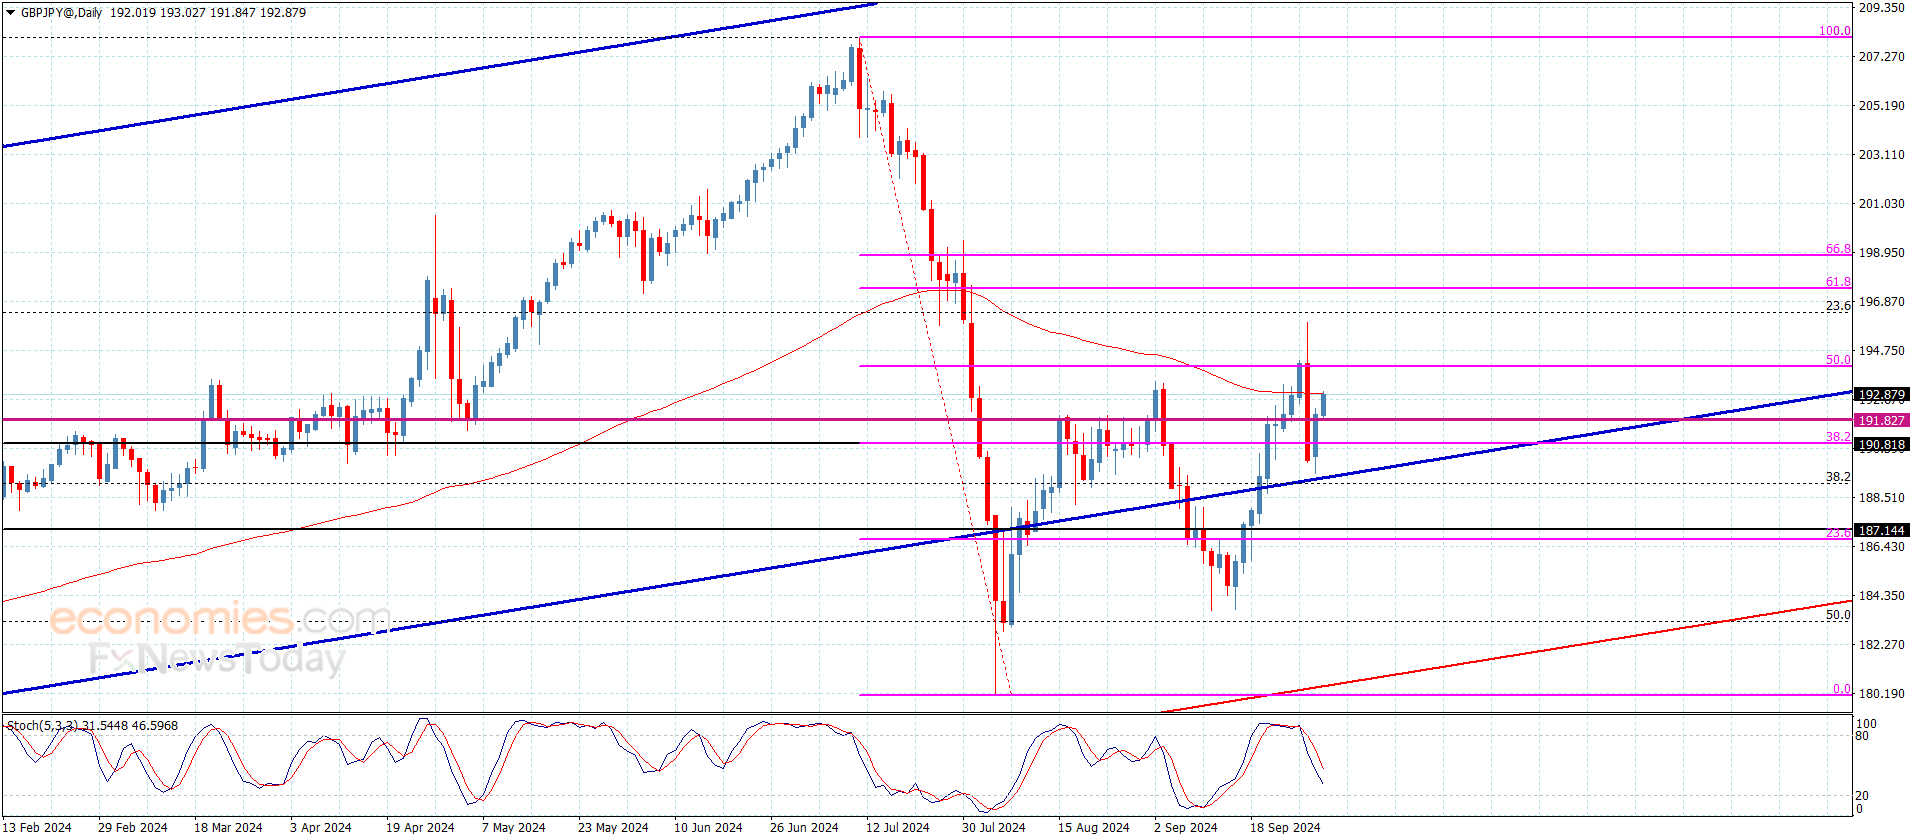The image size is (1916, 840).
Task: Click the current price tag 192.879
Action: click(x=1881, y=395)
